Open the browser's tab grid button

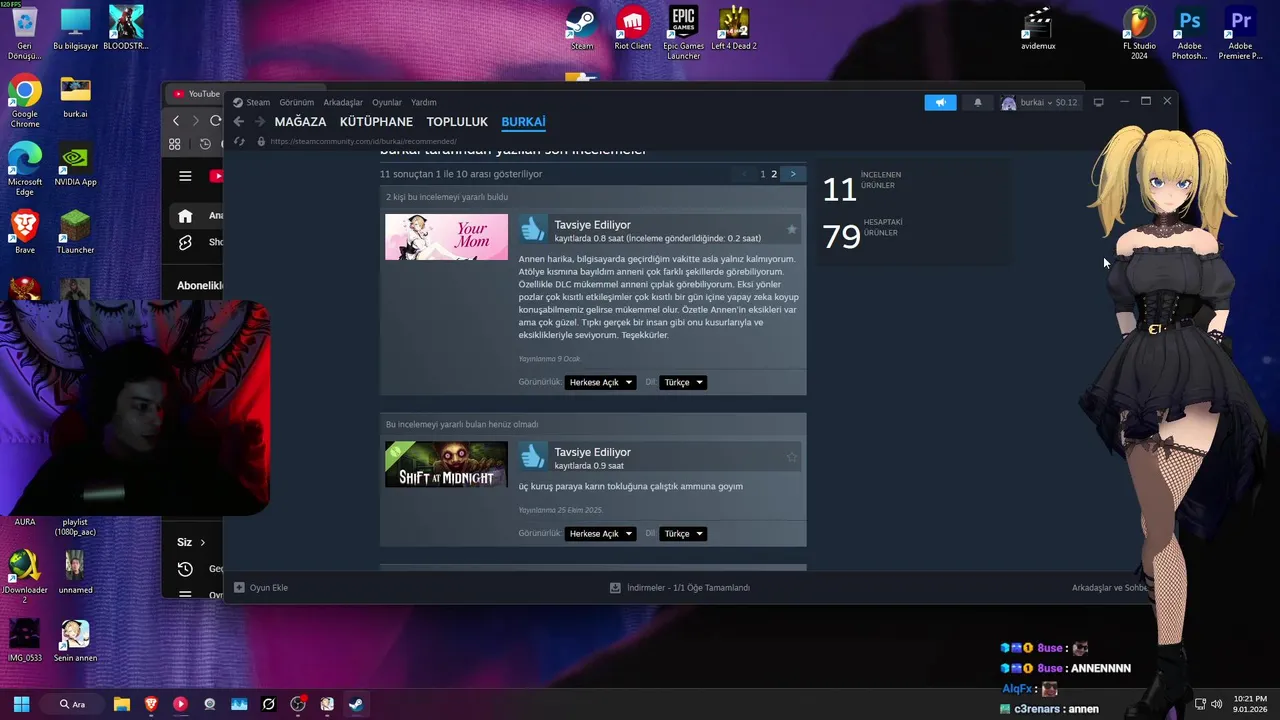pyautogui.click(x=175, y=144)
